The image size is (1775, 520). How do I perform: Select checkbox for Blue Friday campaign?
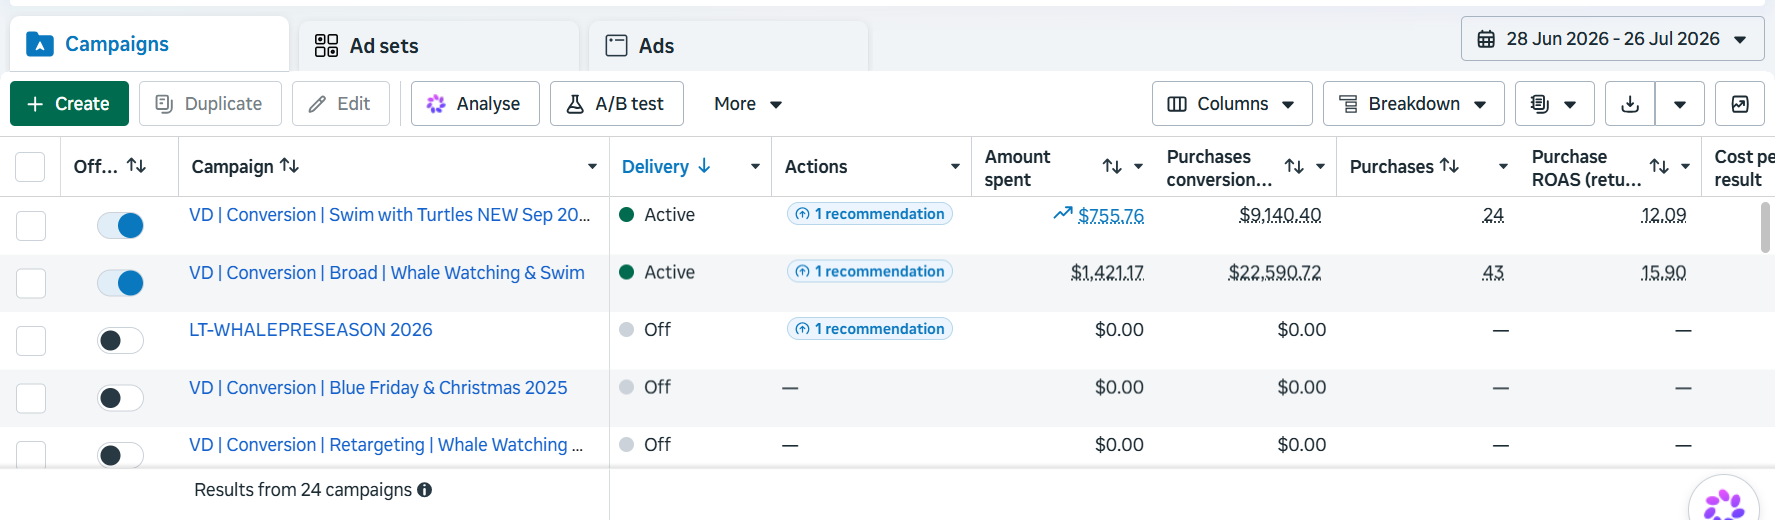pos(31,399)
